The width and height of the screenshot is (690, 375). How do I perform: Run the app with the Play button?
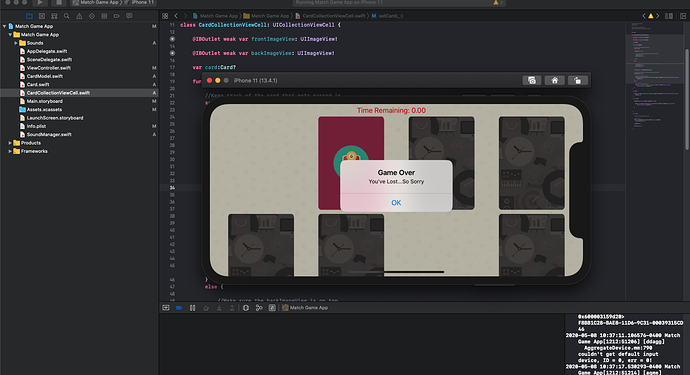coord(40,3)
